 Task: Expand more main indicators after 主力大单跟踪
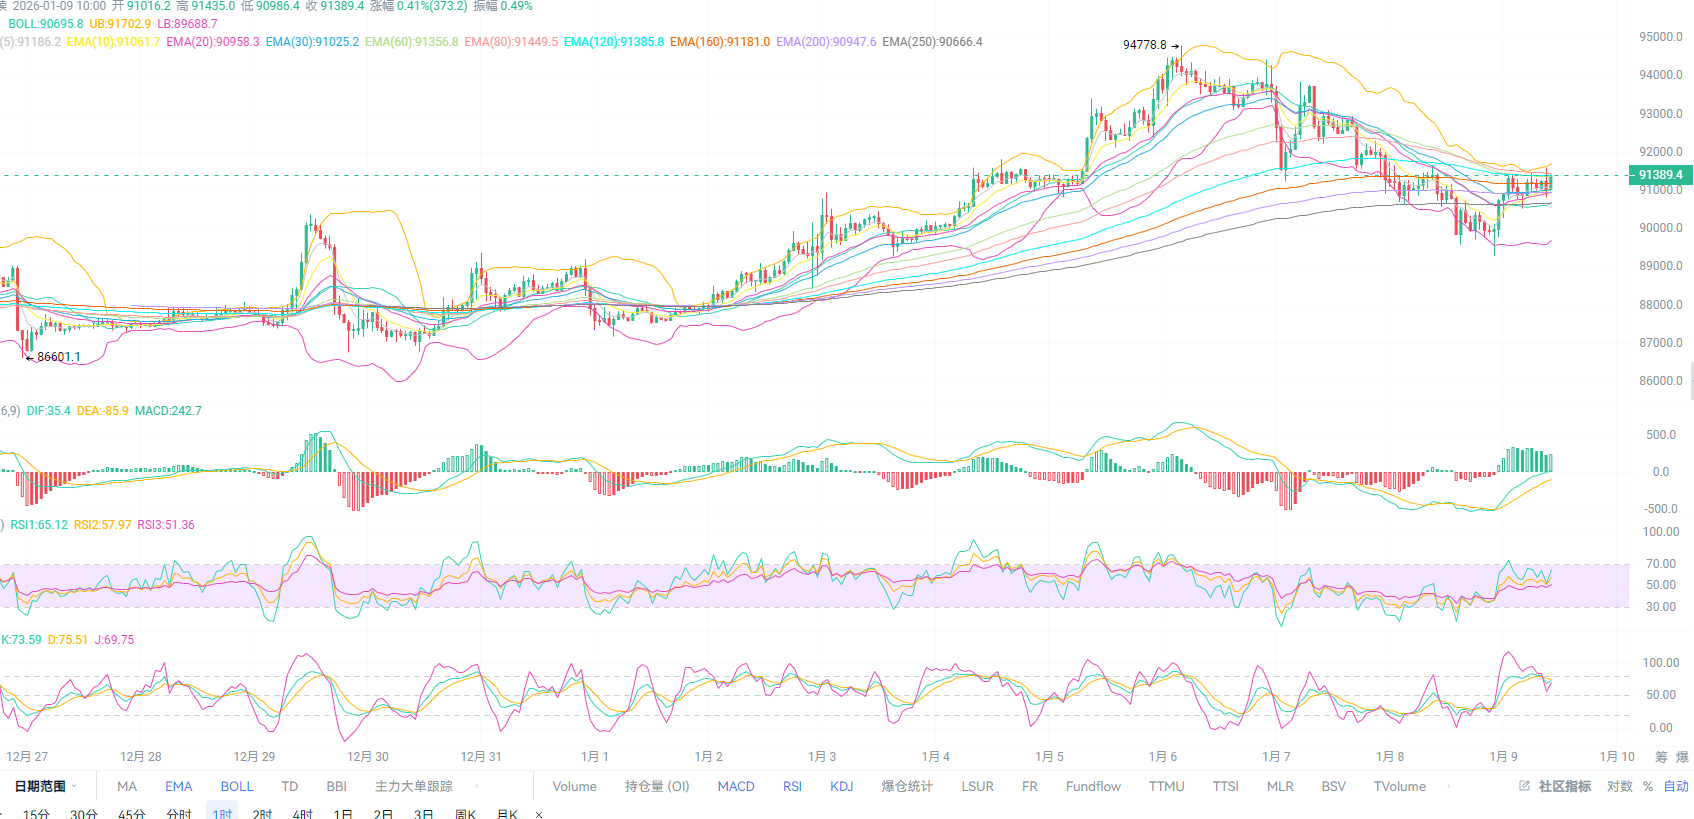point(476,786)
